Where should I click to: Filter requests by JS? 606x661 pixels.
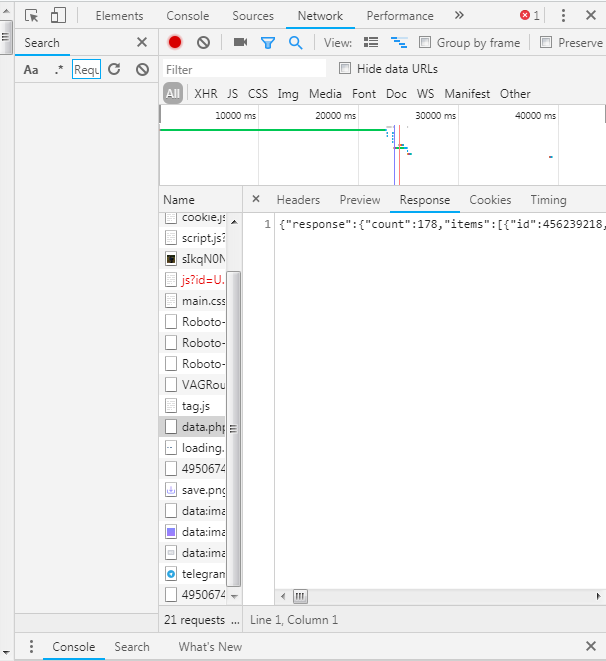[x=233, y=94]
